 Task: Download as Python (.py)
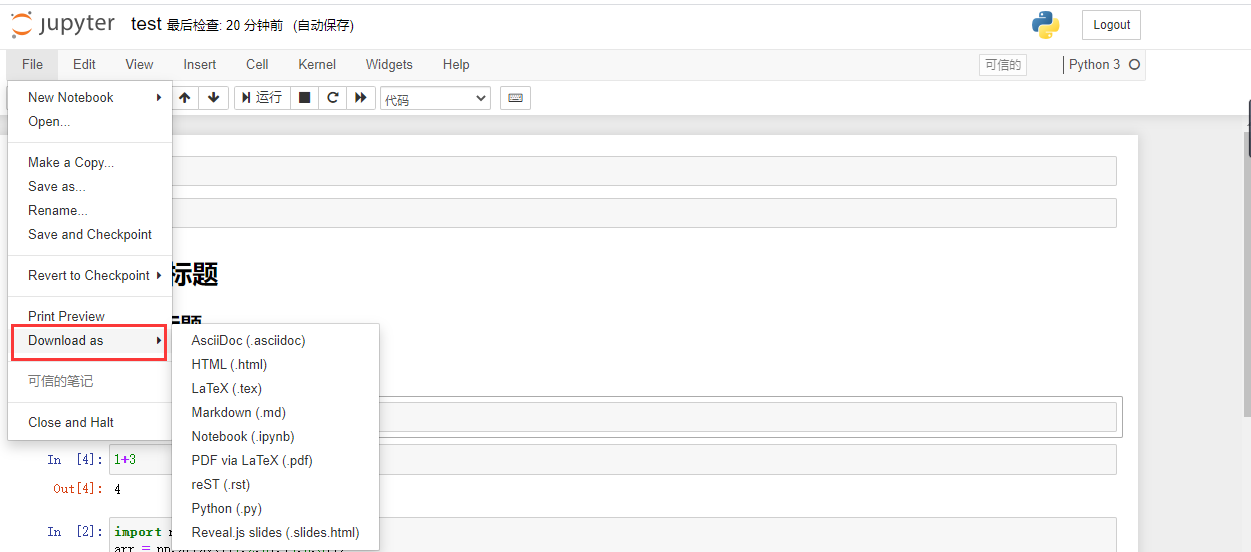[x=276, y=508]
